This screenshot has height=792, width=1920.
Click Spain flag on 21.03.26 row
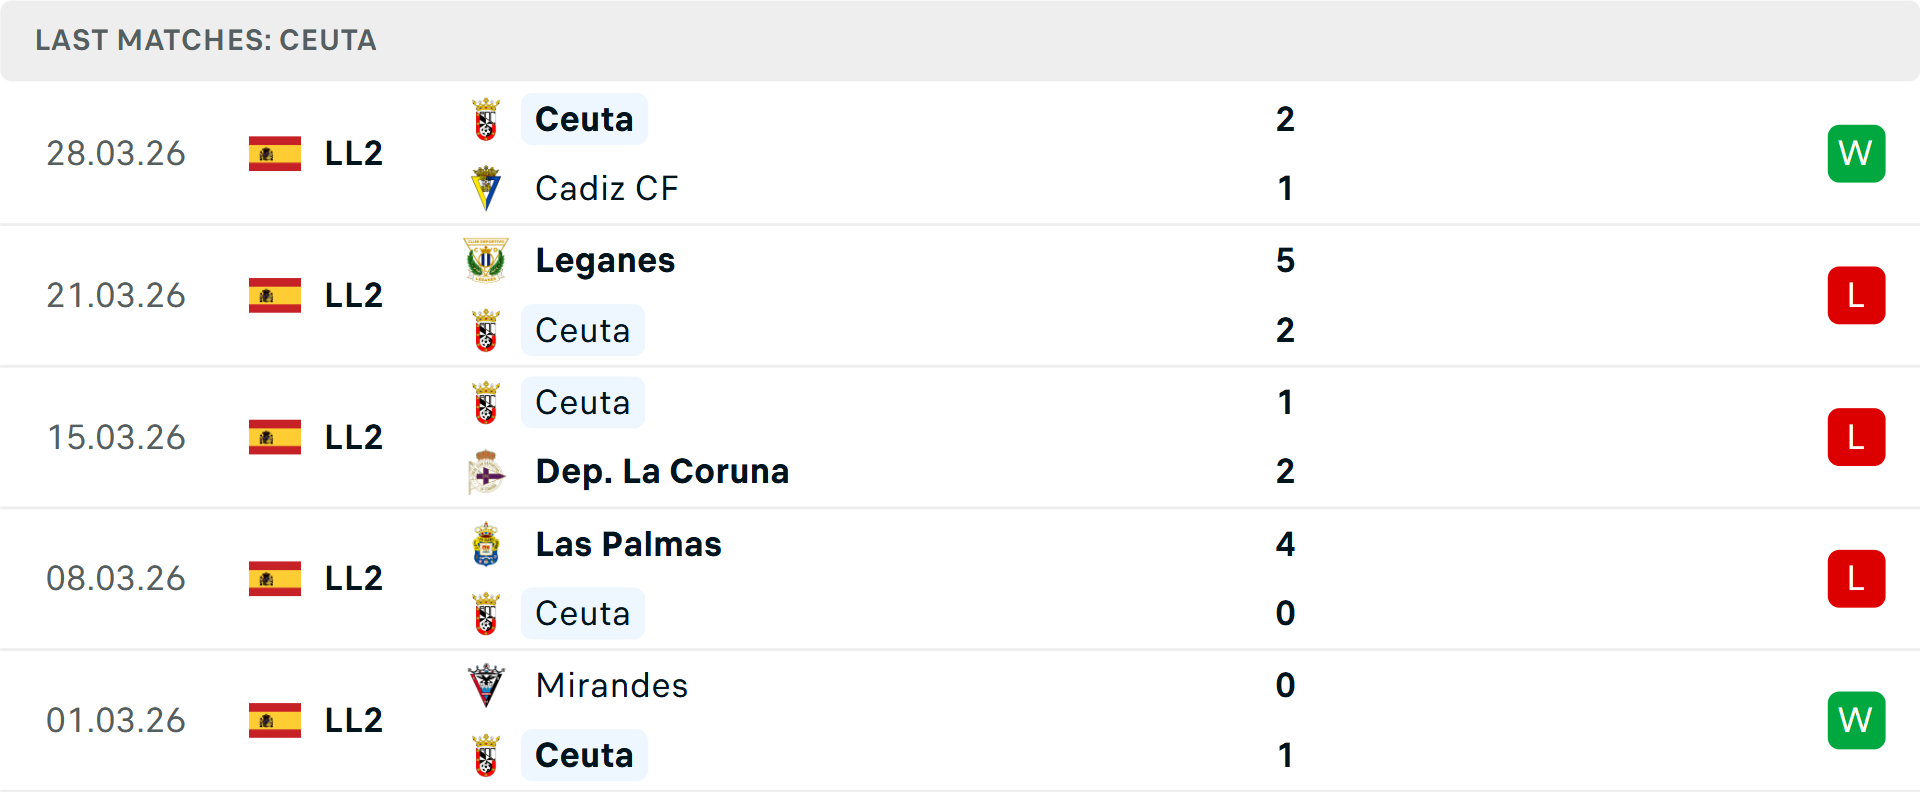point(275,295)
